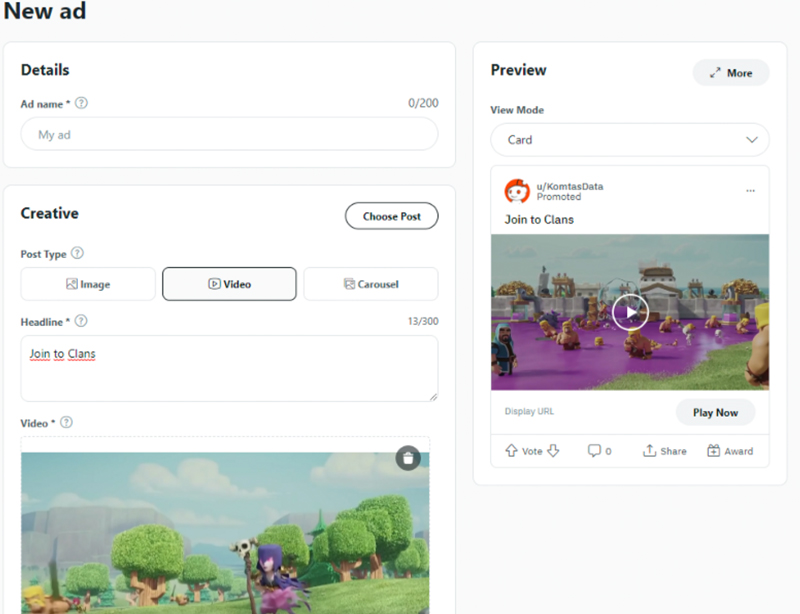Open the Ad name help tooltip icon
Viewport: 800px width, 614px height.
(81, 103)
